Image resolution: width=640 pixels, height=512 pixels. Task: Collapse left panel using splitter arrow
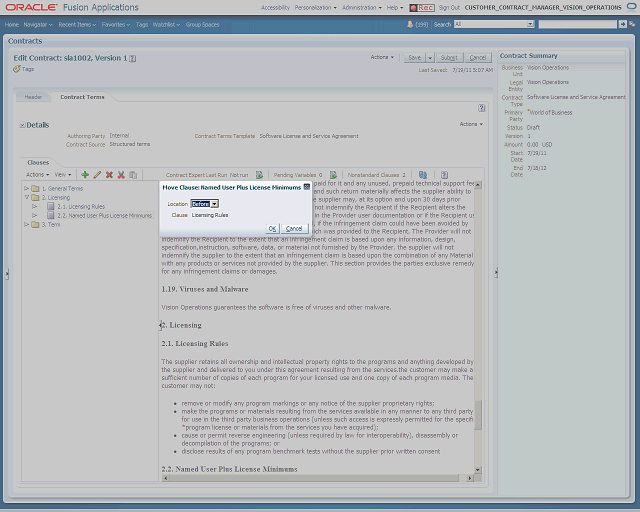click(x=7, y=274)
